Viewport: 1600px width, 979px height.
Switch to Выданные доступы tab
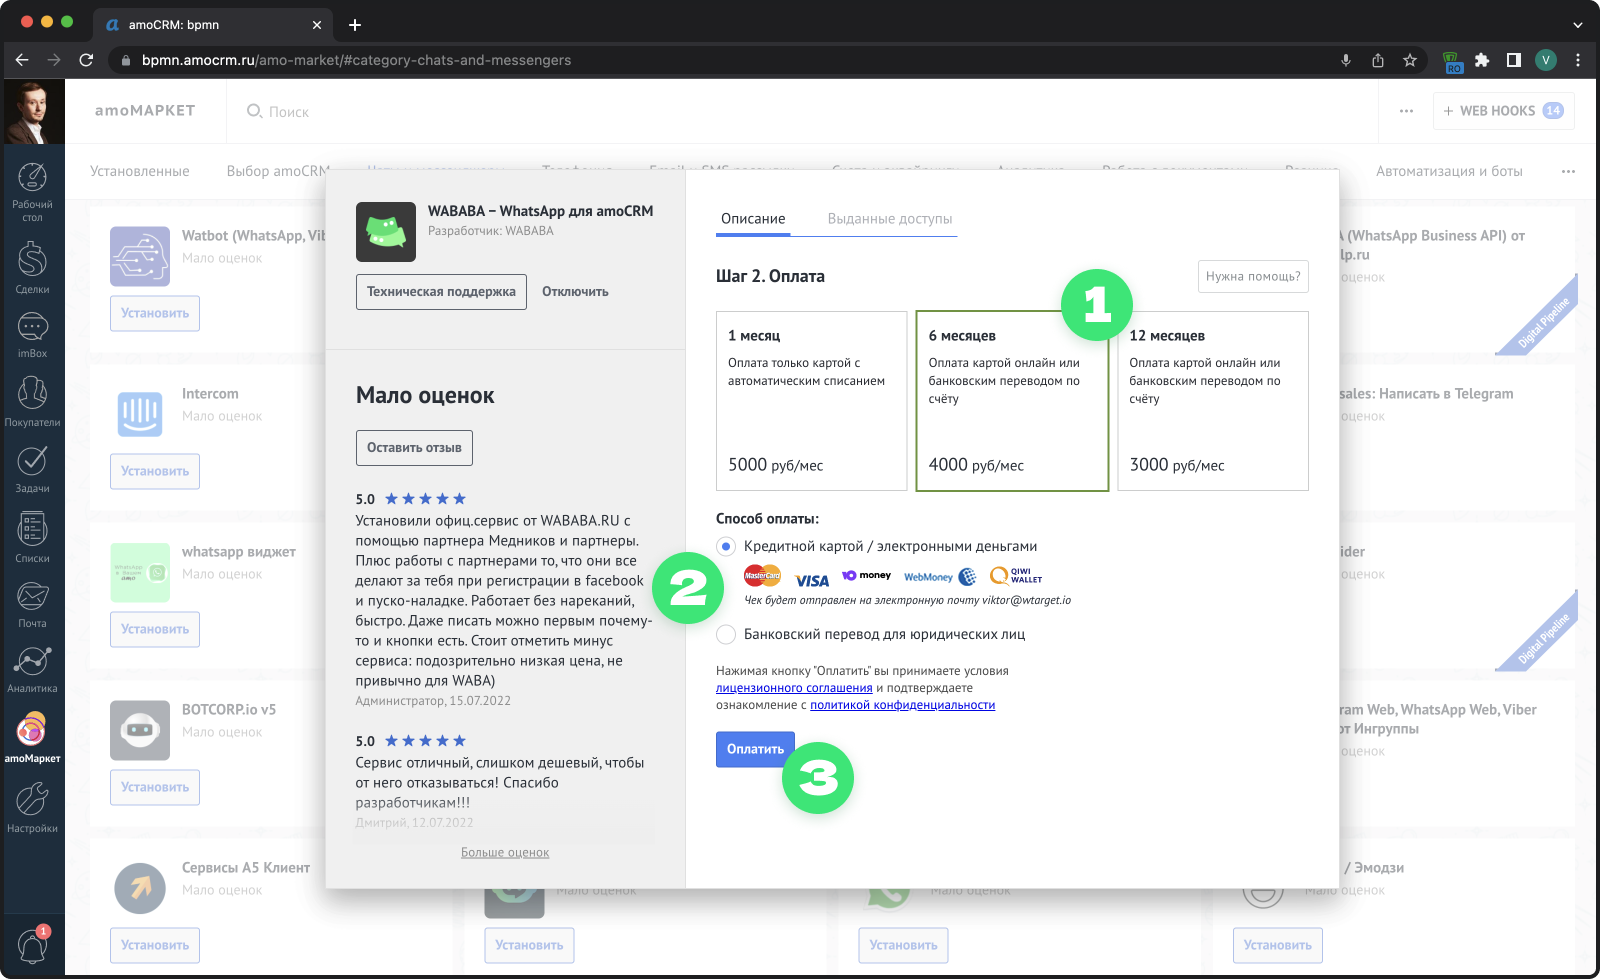click(x=890, y=219)
